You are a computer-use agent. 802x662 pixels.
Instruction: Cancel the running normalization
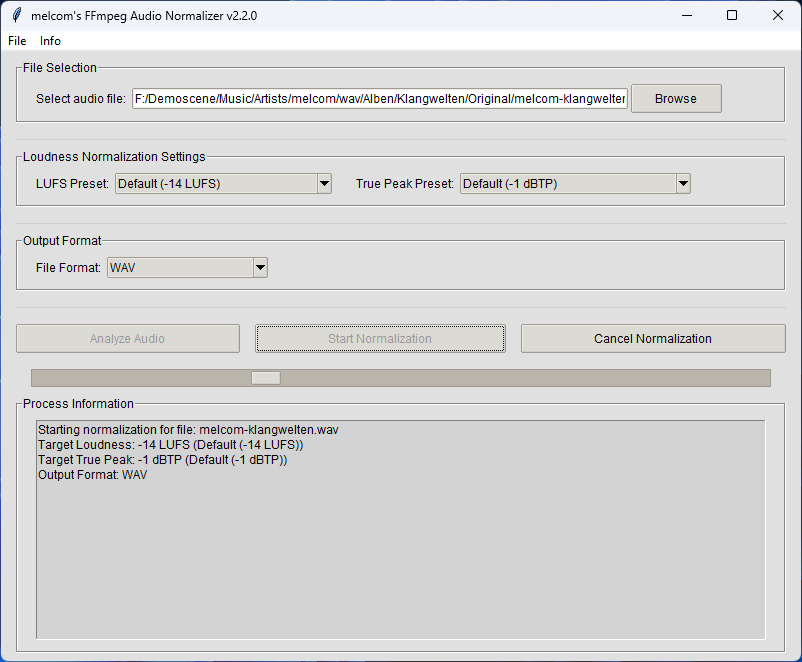click(x=653, y=339)
